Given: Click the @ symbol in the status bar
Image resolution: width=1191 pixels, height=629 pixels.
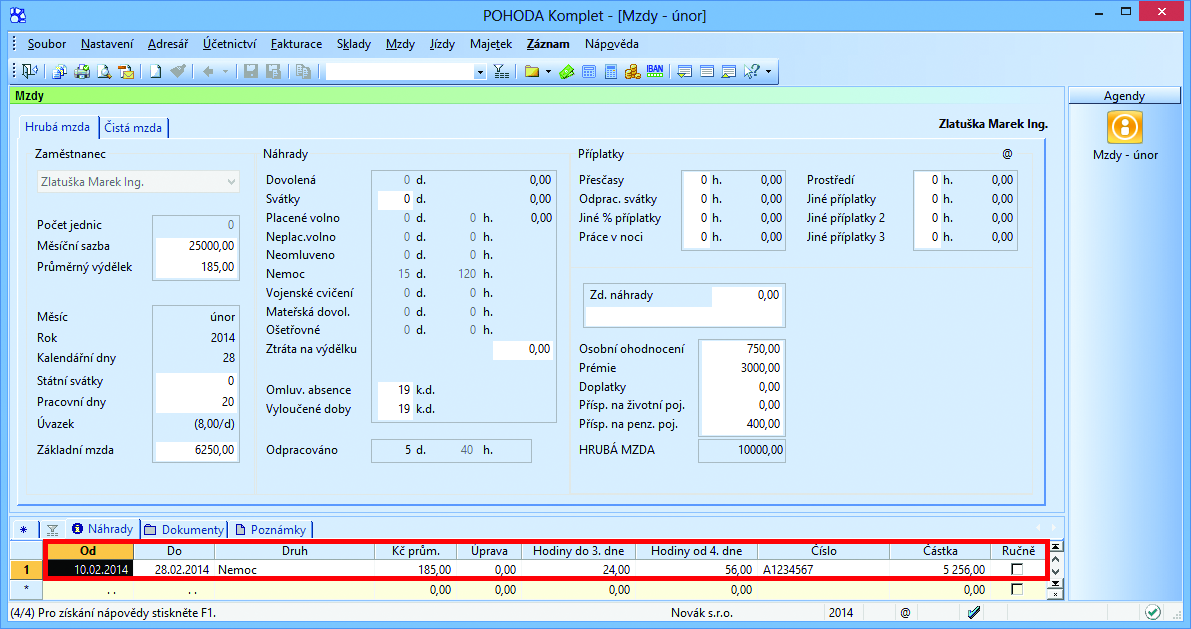Looking at the screenshot, I should [x=905, y=612].
